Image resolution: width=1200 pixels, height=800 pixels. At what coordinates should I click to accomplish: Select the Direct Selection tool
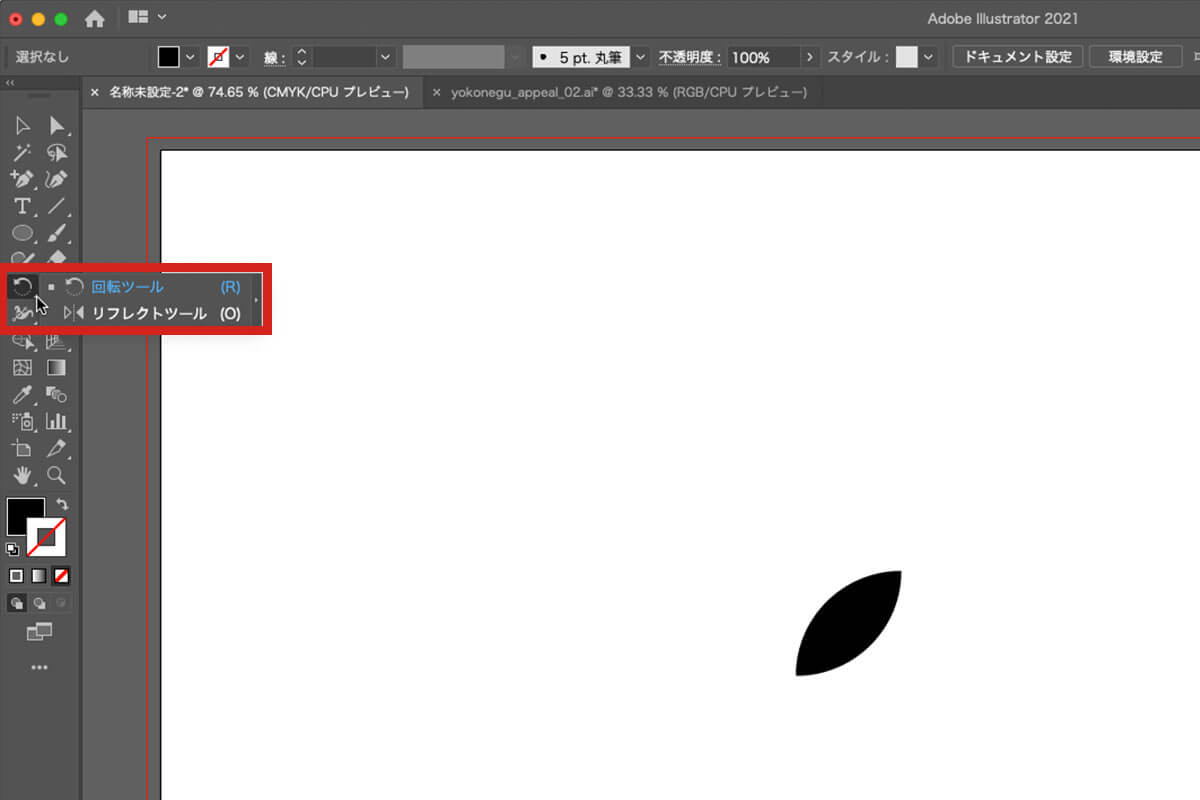click(x=57, y=126)
